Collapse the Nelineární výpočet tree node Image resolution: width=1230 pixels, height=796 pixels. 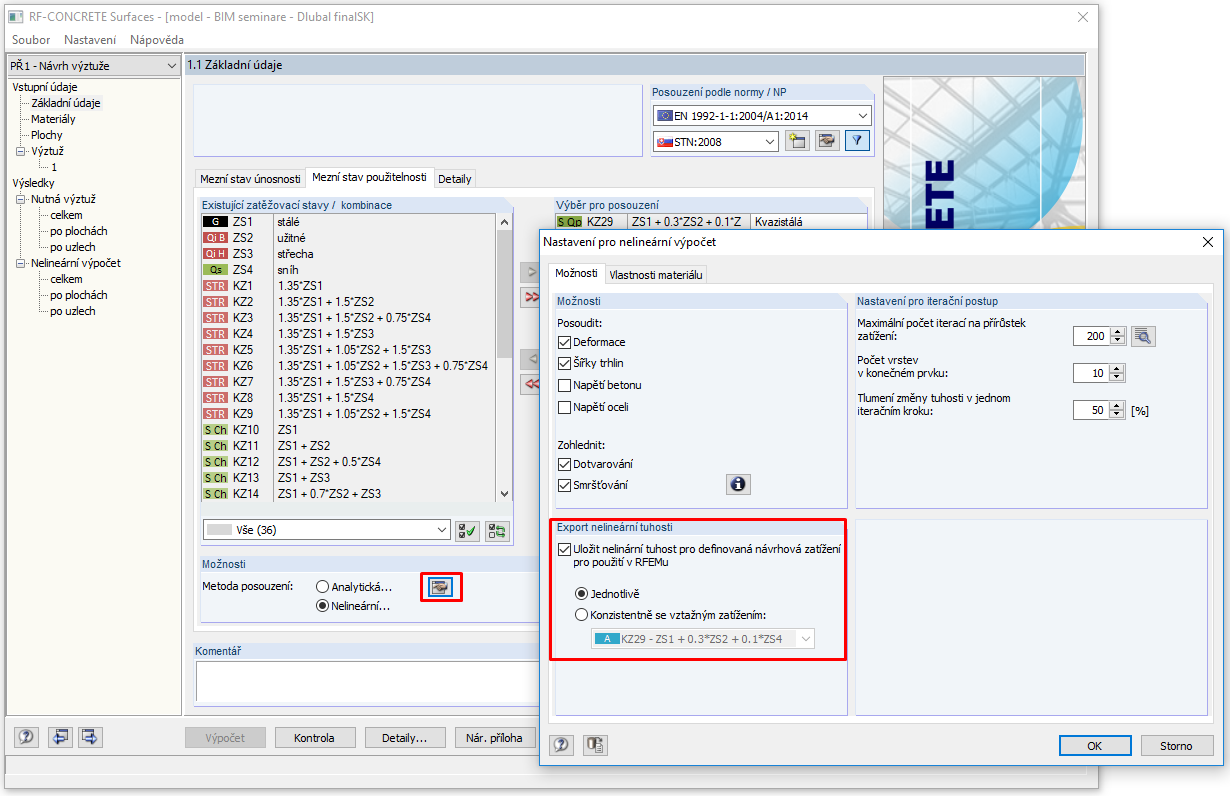point(19,263)
